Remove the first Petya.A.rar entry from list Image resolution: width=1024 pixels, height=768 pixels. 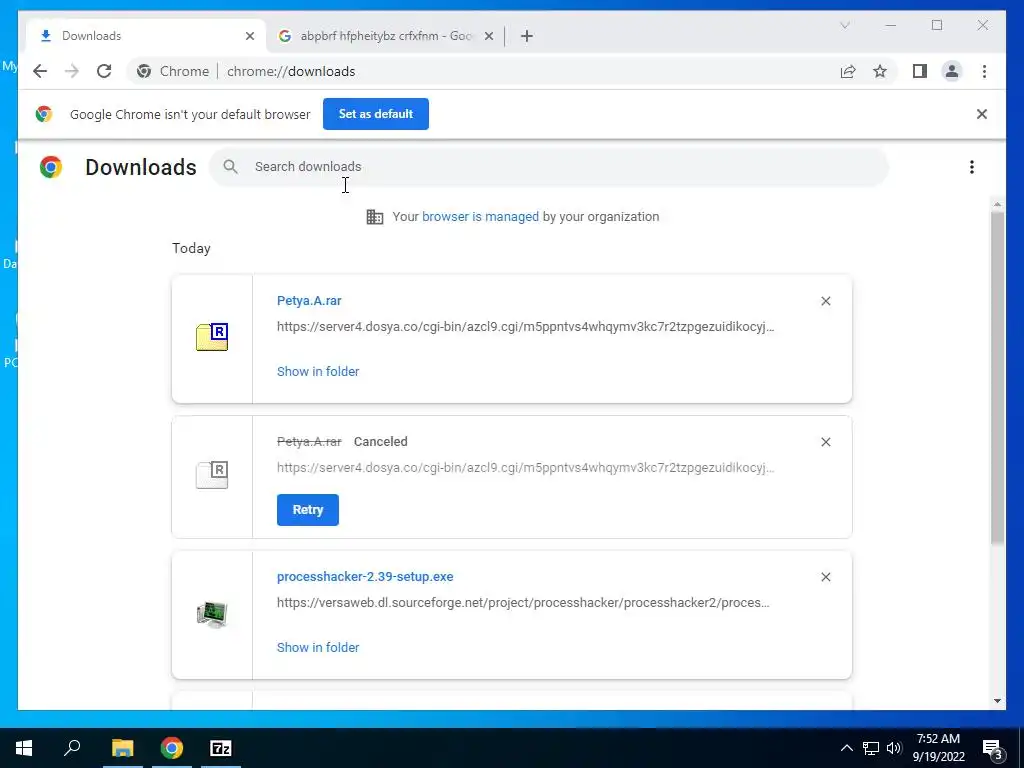825,301
